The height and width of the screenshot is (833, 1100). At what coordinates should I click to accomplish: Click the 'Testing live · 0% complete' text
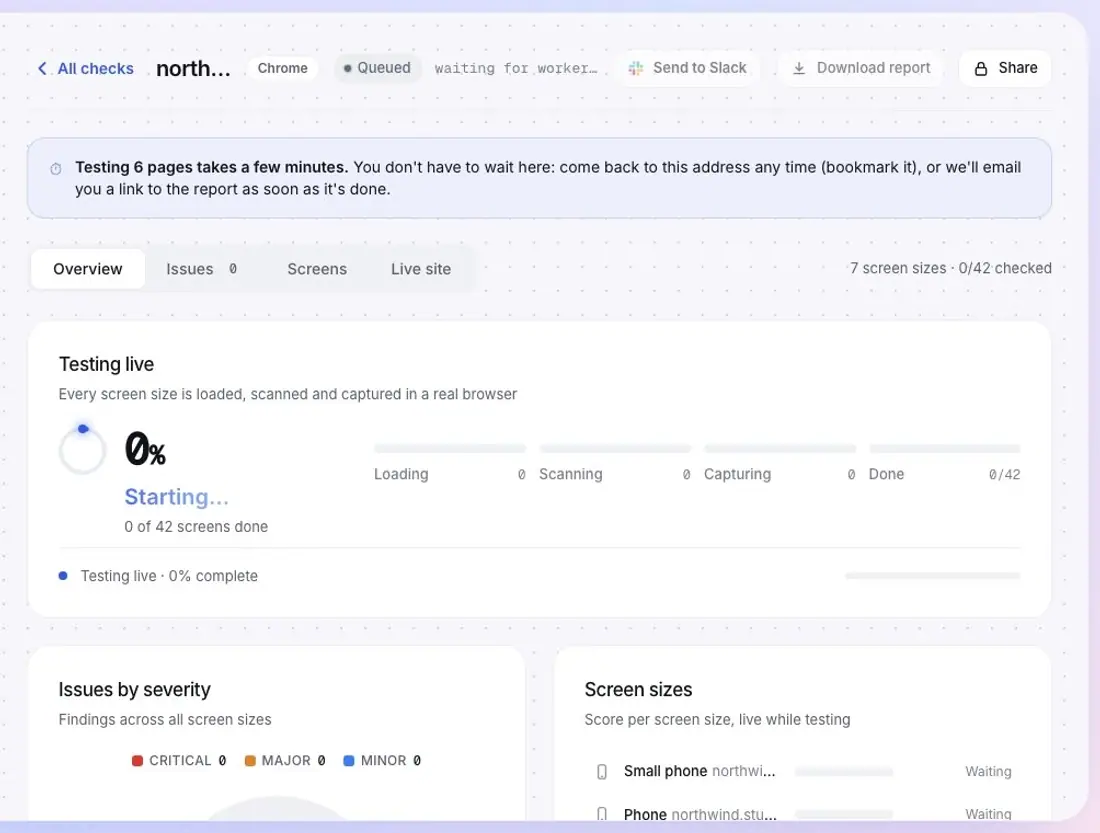pos(169,576)
